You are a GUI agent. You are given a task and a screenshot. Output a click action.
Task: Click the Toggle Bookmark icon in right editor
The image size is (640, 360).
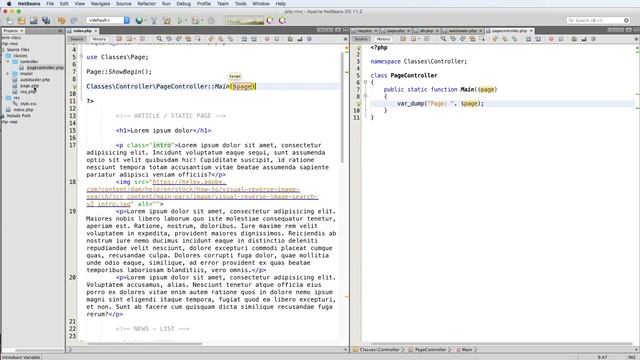pyautogui.click(x=515, y=39)
